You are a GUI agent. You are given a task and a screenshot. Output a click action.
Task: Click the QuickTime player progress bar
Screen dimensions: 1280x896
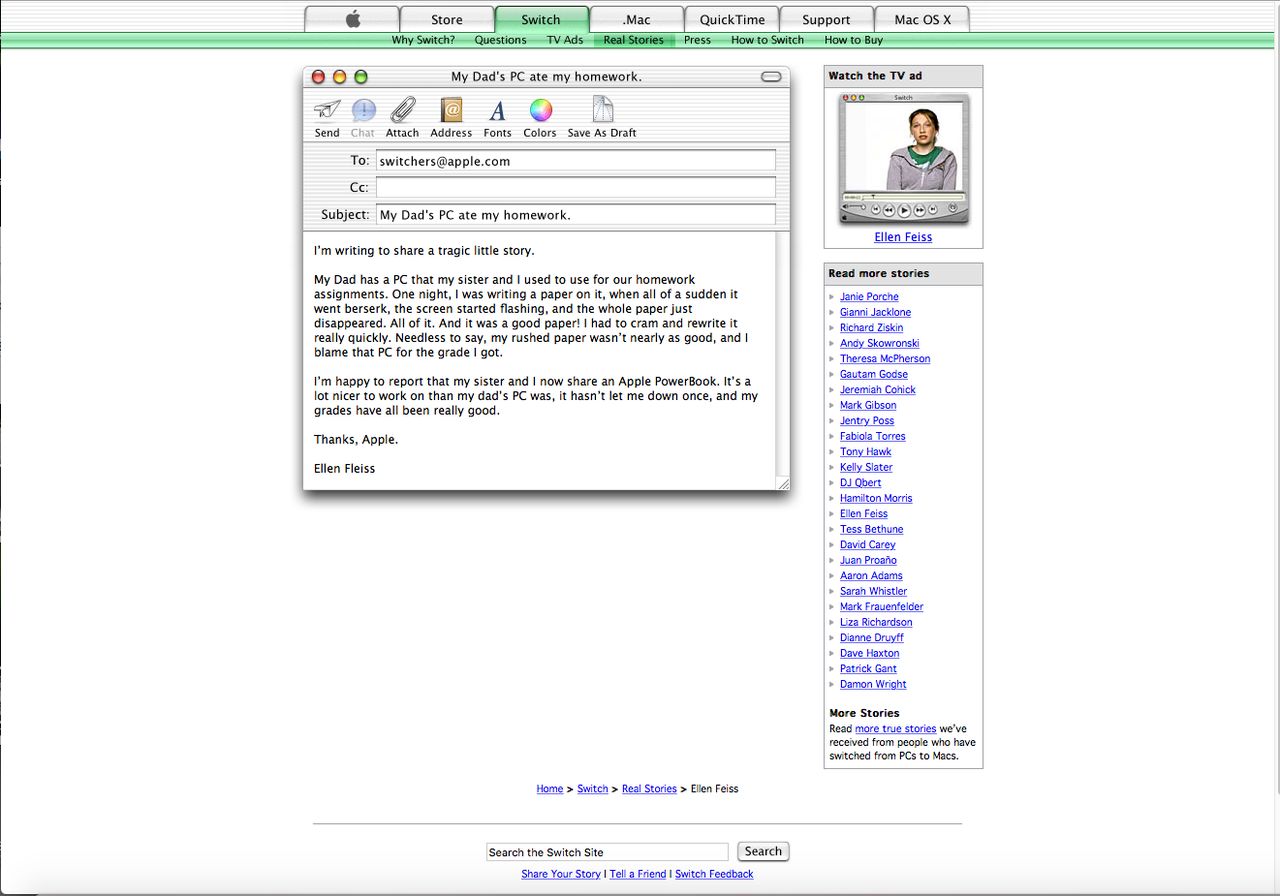[x=912, y=197]
